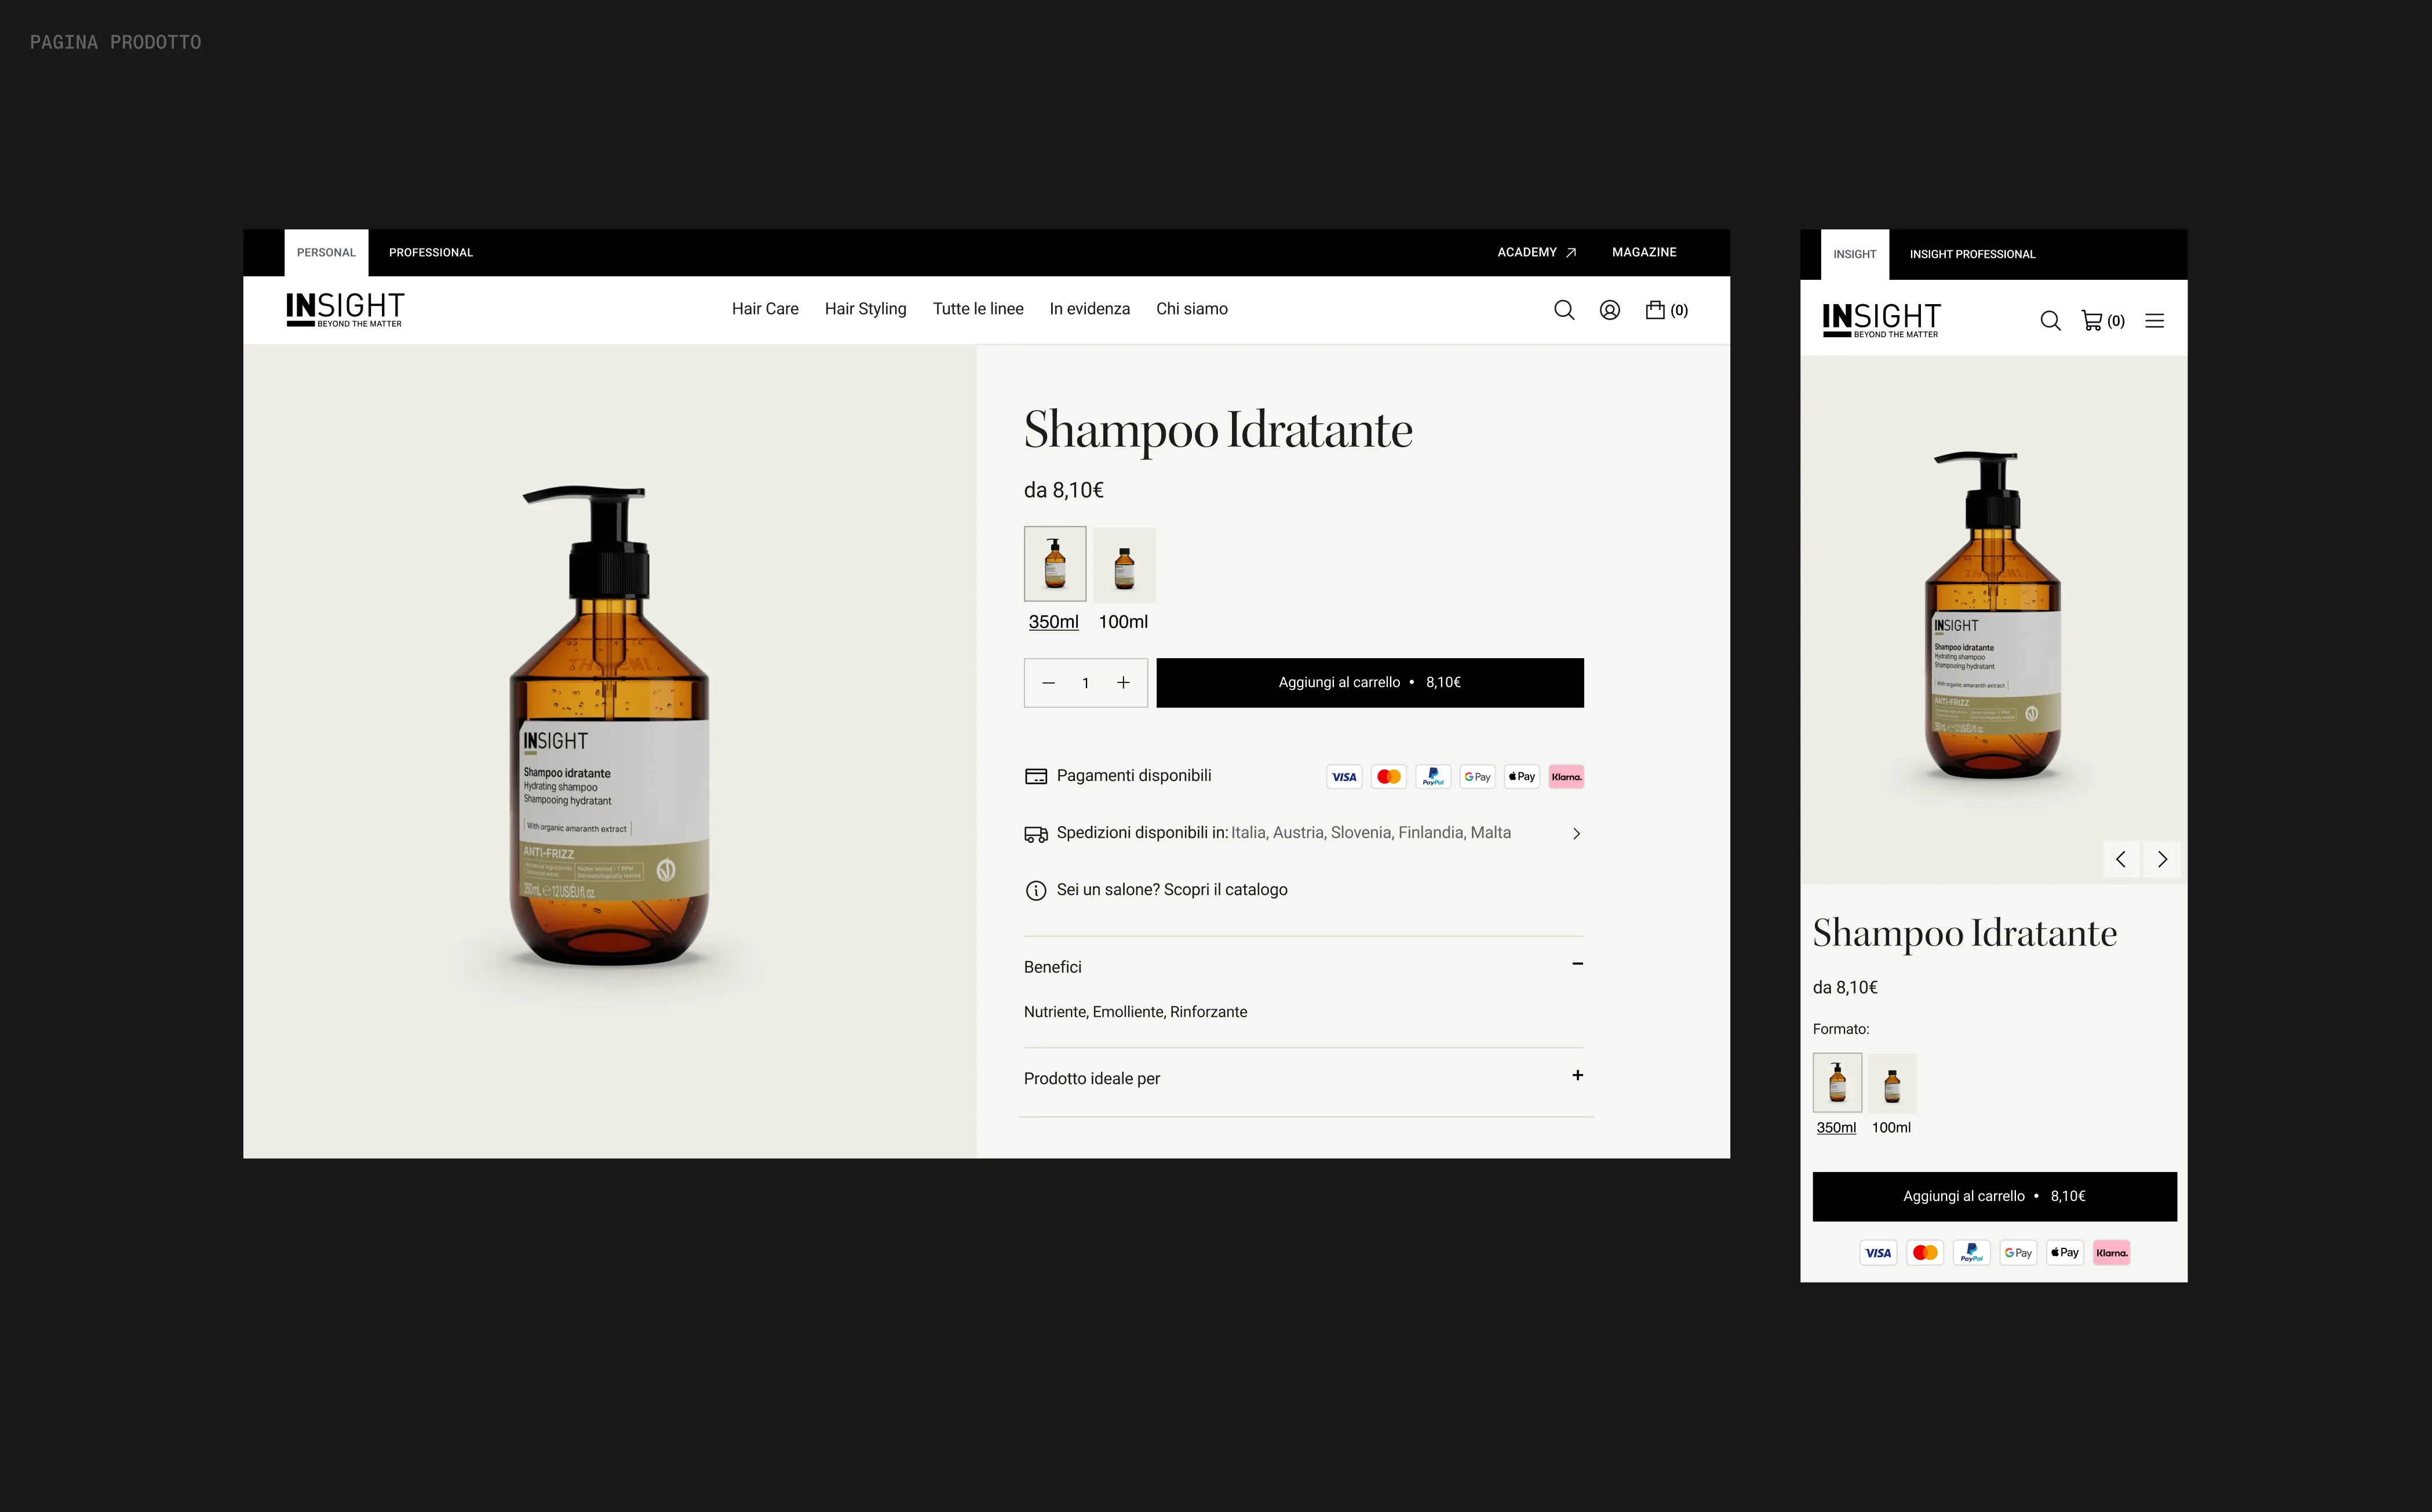Select Apple Pay icon in desktop view
This screenshot has width=2432, height=1512.
click(1522, 777)
